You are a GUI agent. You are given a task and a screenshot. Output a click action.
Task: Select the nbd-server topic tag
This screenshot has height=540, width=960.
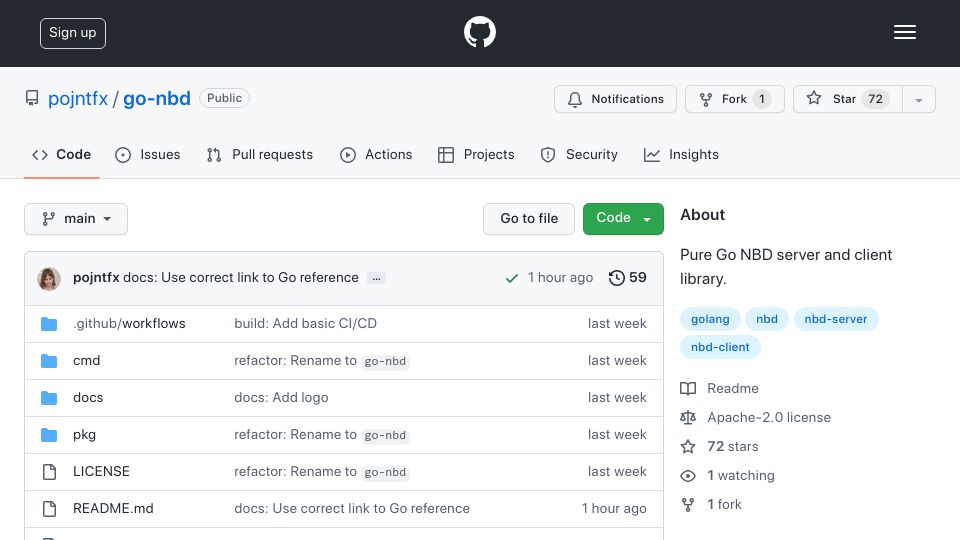tap(836, 320)
